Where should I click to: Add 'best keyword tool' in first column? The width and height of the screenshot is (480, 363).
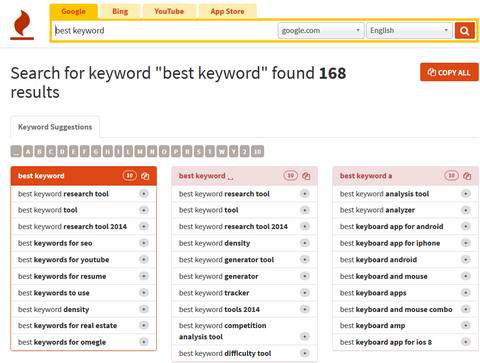pos(144,210)
